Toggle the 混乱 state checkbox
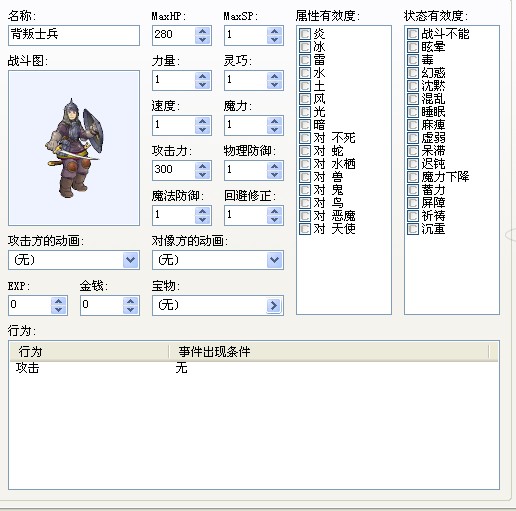The image size is (516, 511). coord(413,99)
